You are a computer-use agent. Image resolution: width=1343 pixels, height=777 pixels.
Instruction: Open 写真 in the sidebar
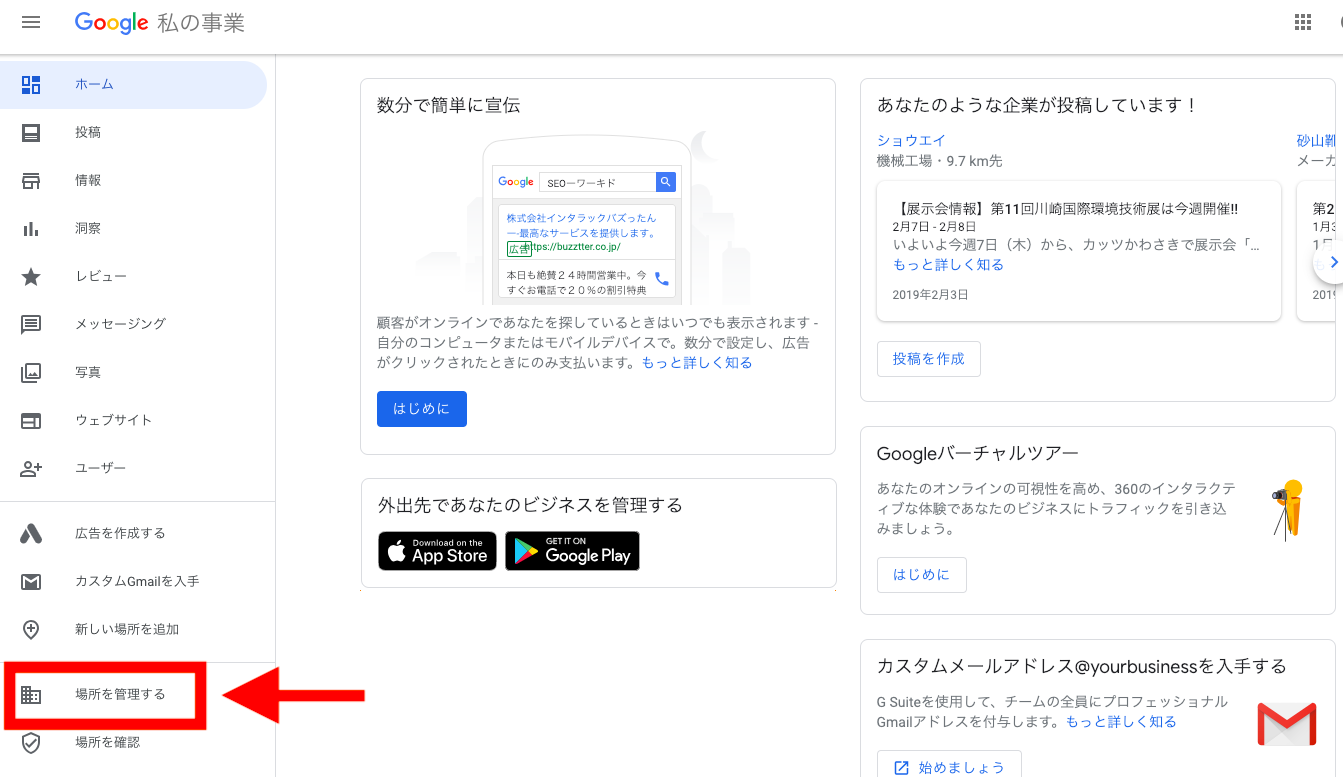click(134, 373)
